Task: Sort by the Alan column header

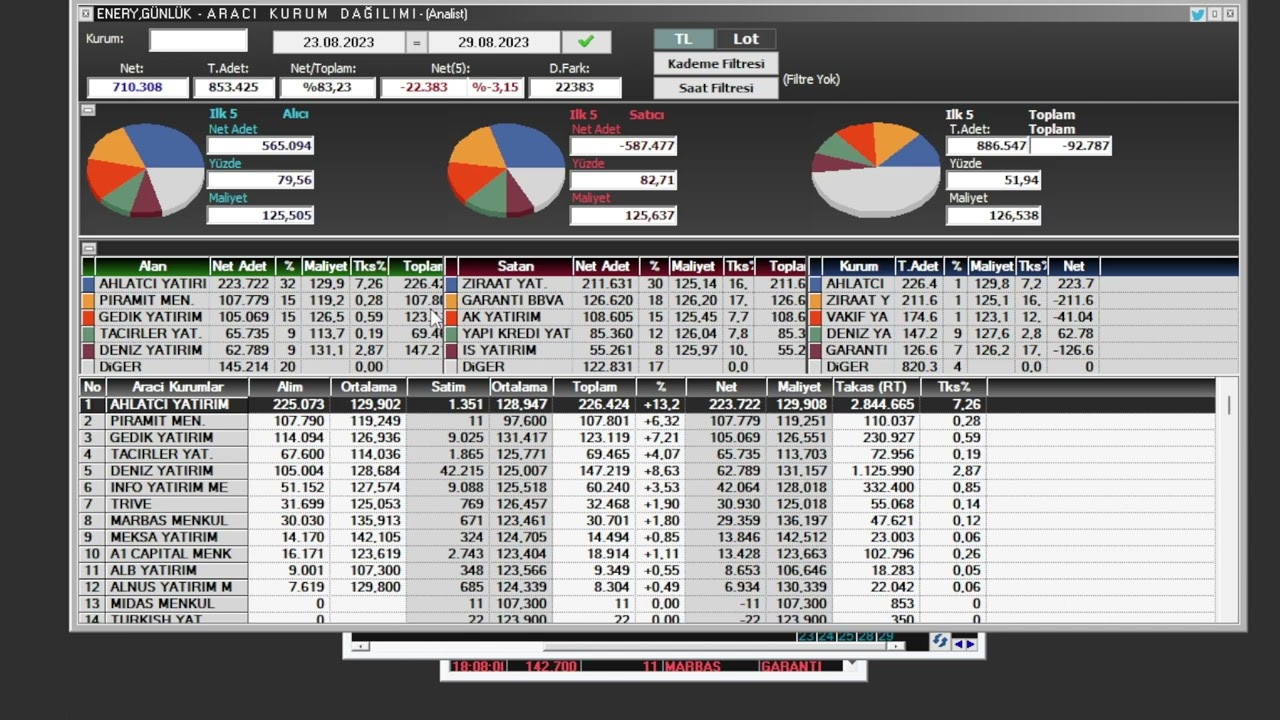Action: pyautogui.click(x=152, y=266)
